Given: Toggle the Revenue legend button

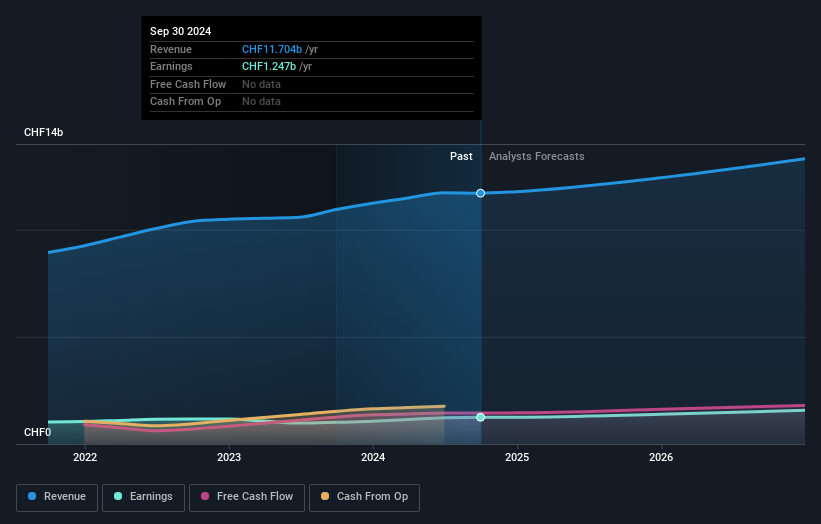Looking at the screenshot, I should (57, 497).
